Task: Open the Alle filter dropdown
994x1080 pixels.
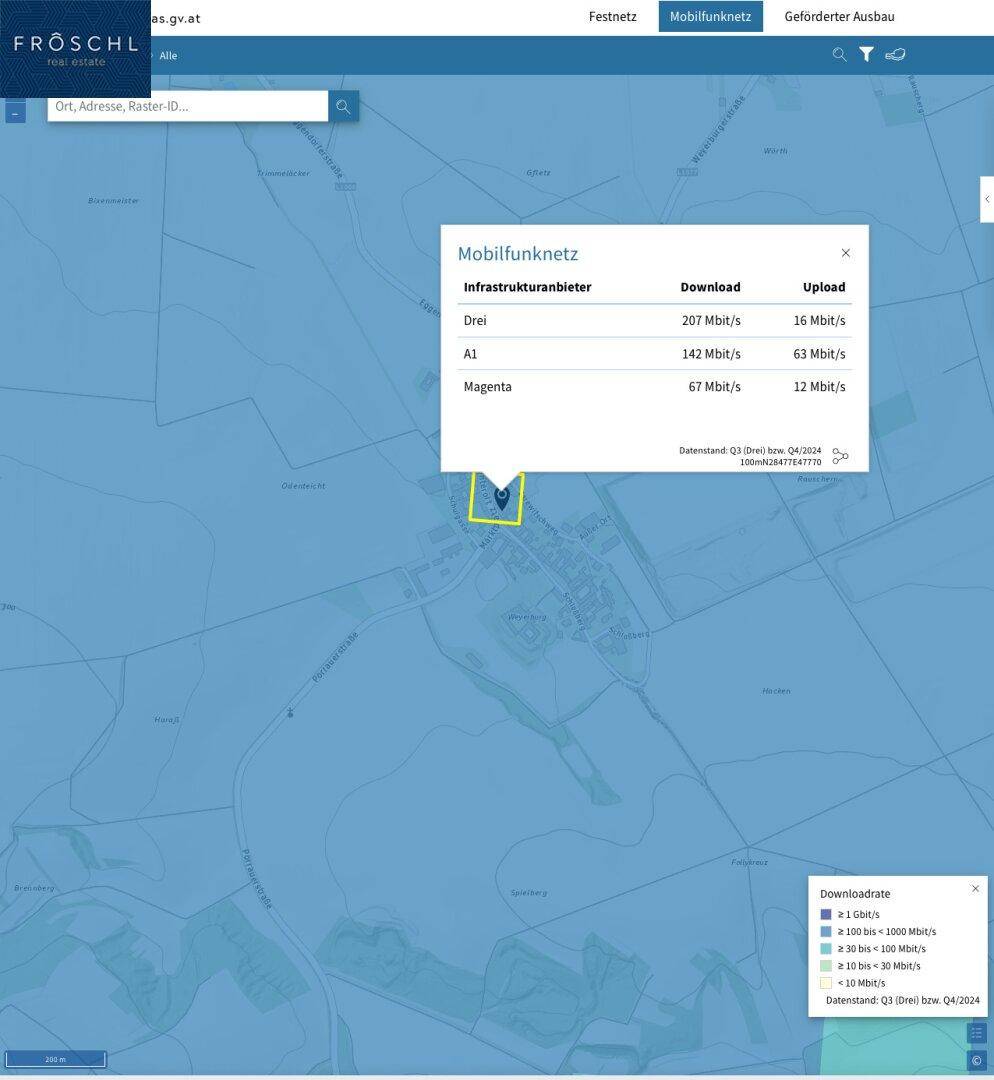Action: pyautogui.click(x=168, y=56)
